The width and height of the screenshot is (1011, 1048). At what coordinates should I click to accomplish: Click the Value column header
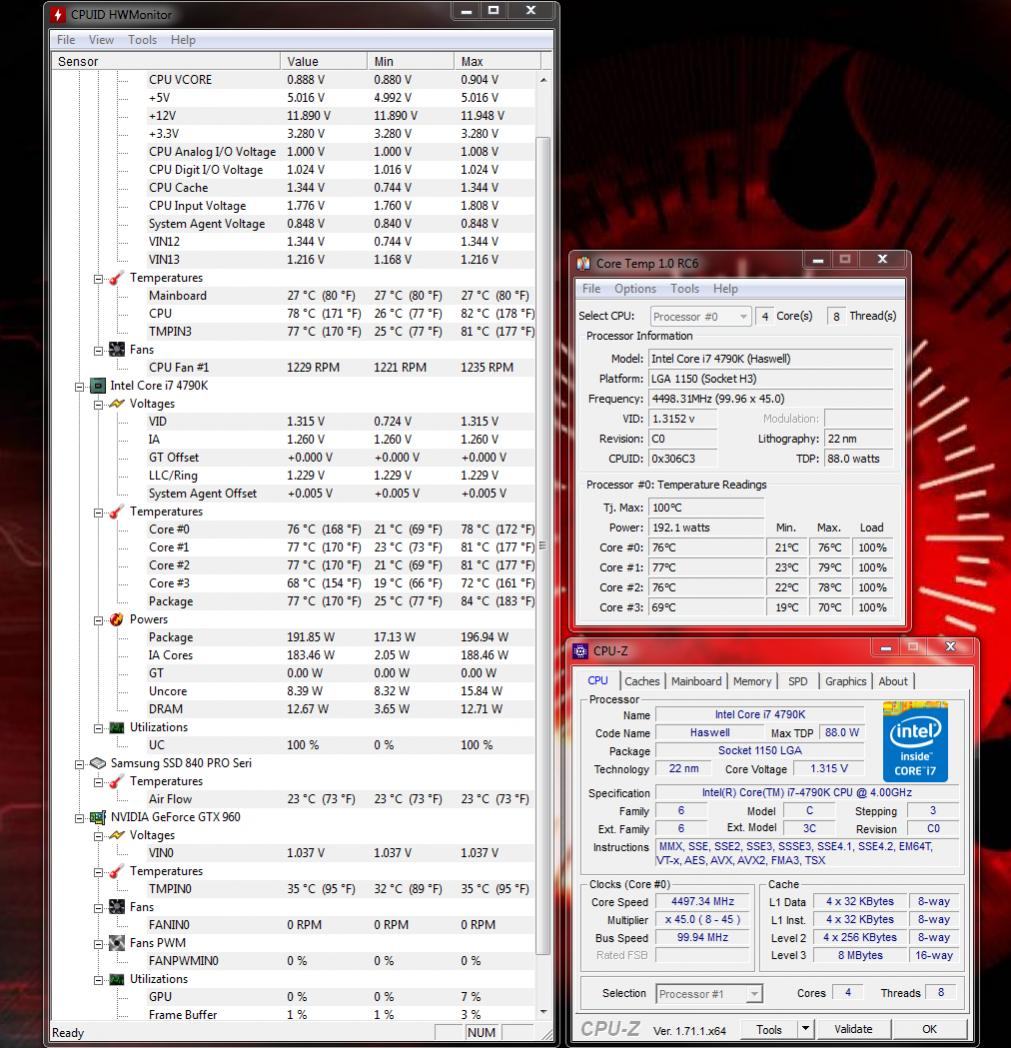pos(323,61)
